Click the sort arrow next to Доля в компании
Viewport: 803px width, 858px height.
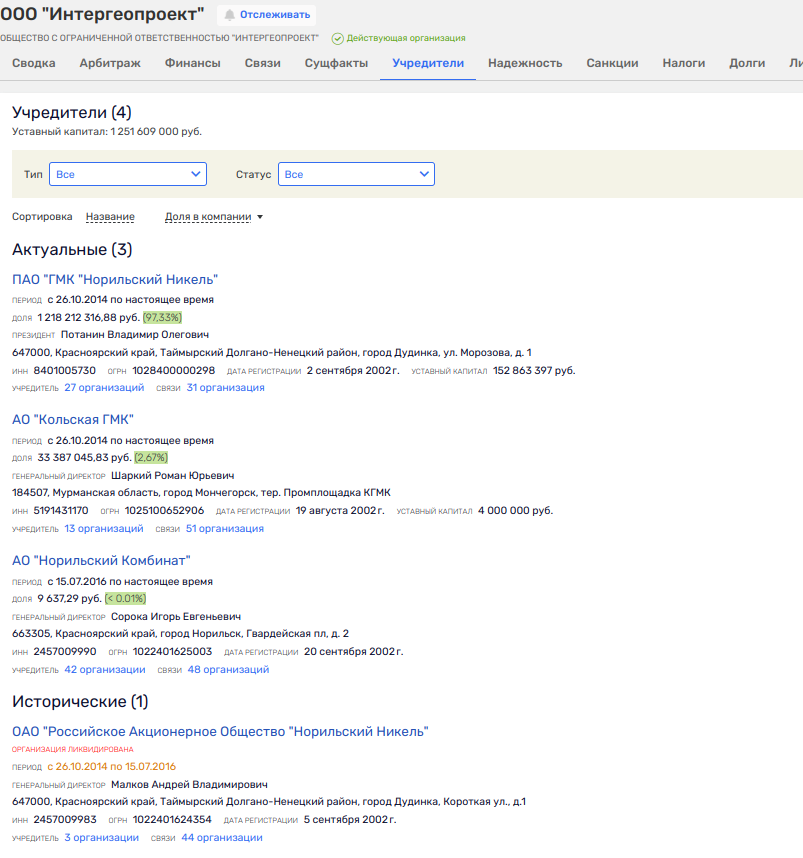[x=260, y=217]
